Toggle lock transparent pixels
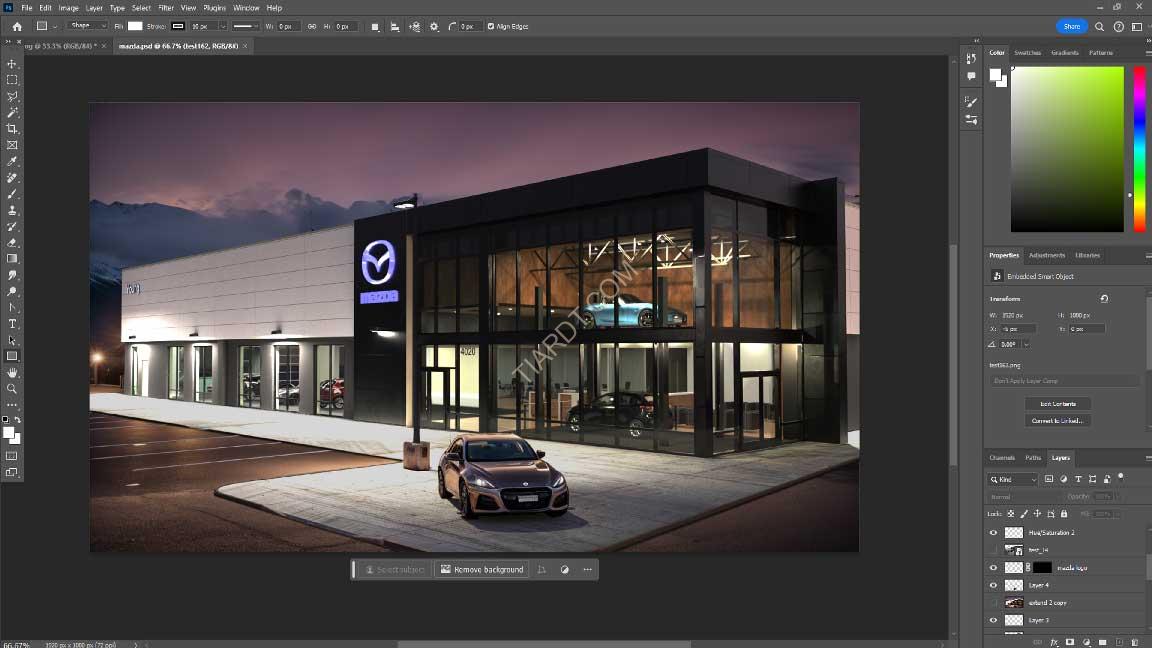This screenshot has height=648, width=1152. (1011, 514)
